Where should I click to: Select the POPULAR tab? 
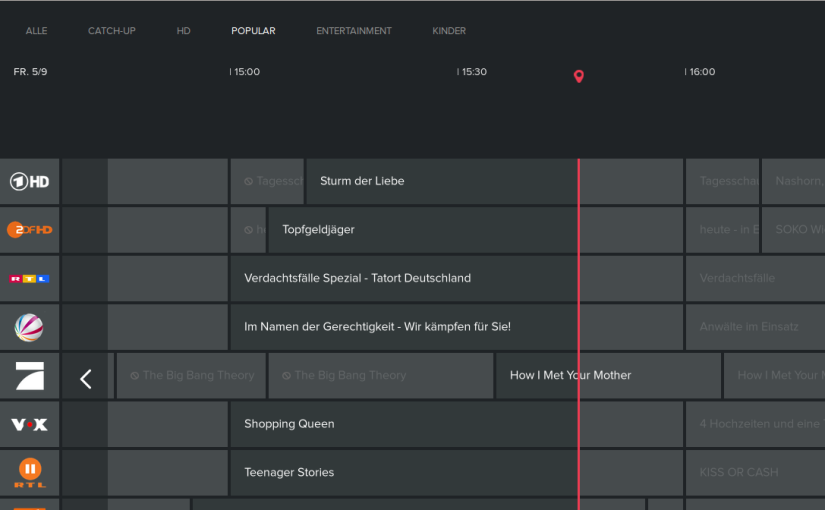pos(253,31)
